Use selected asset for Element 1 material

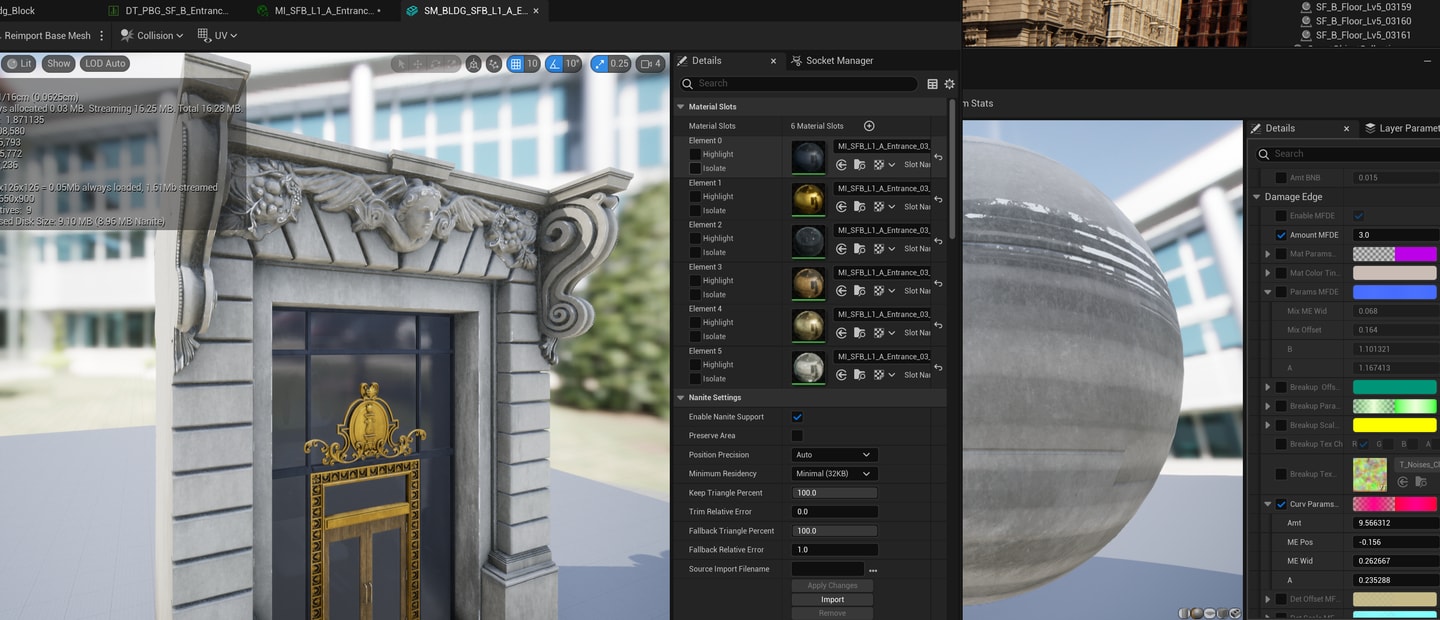(842, 207)
